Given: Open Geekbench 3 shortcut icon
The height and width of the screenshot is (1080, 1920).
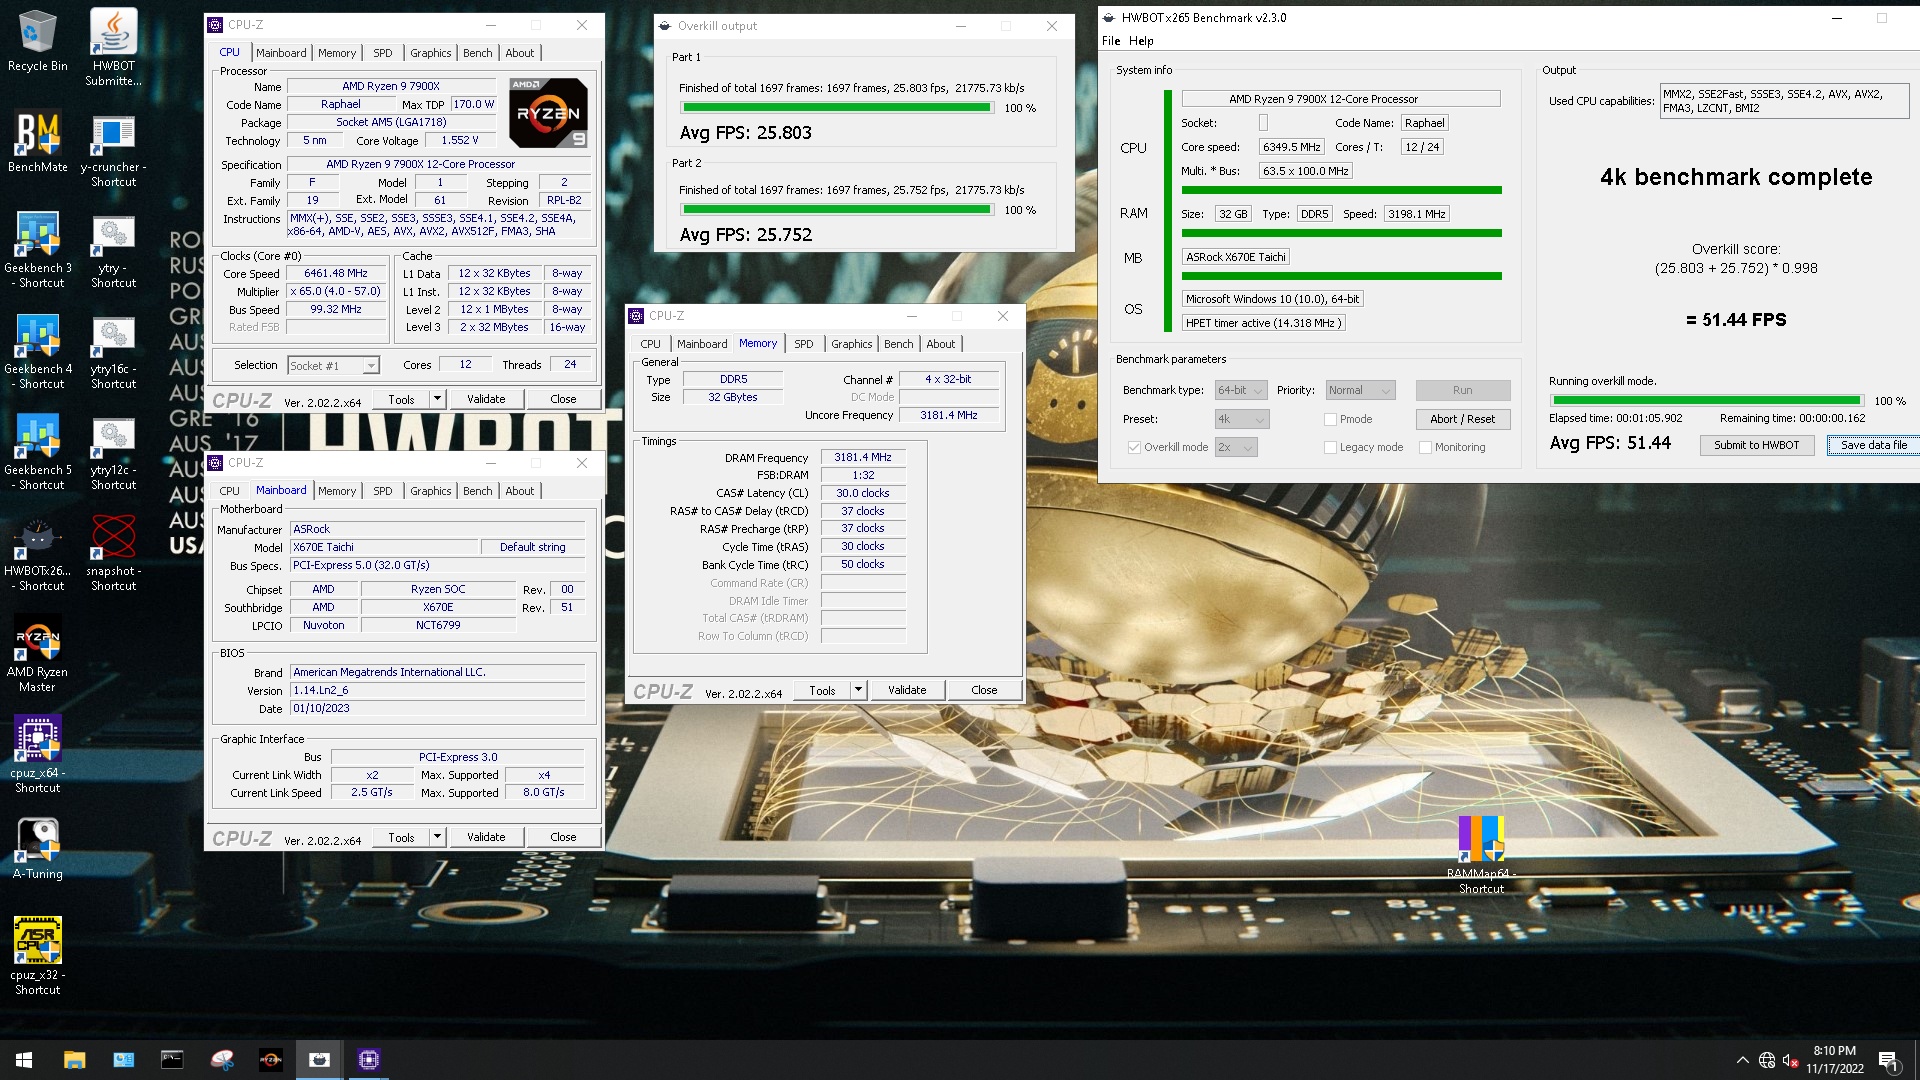Looking at the screenshot, I should coord(38,250).
